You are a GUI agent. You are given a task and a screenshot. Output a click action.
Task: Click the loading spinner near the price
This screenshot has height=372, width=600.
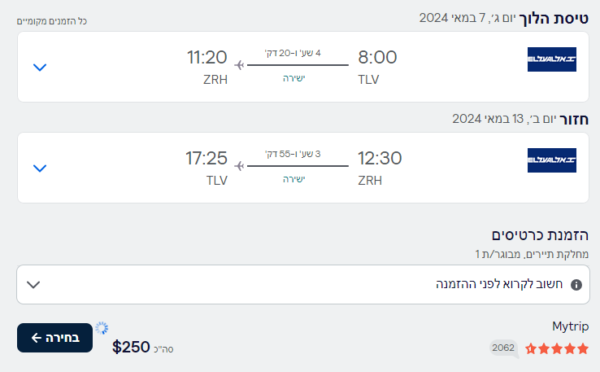pos(102,328)
